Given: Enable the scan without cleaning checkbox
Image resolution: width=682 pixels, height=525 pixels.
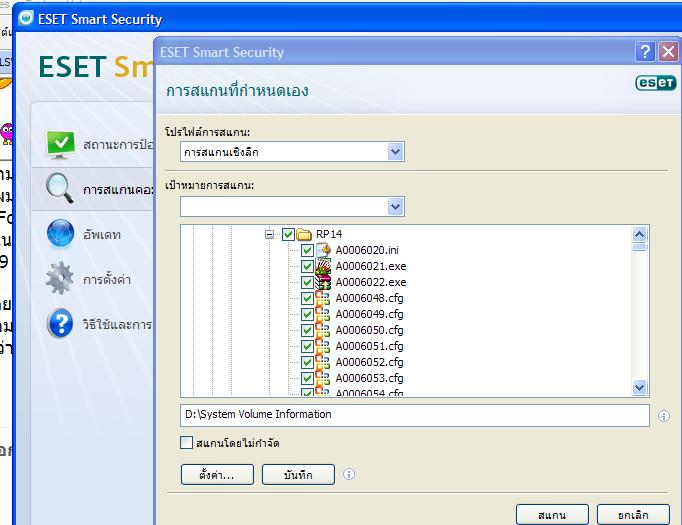Looking at the screenshot, I should 186,443.
